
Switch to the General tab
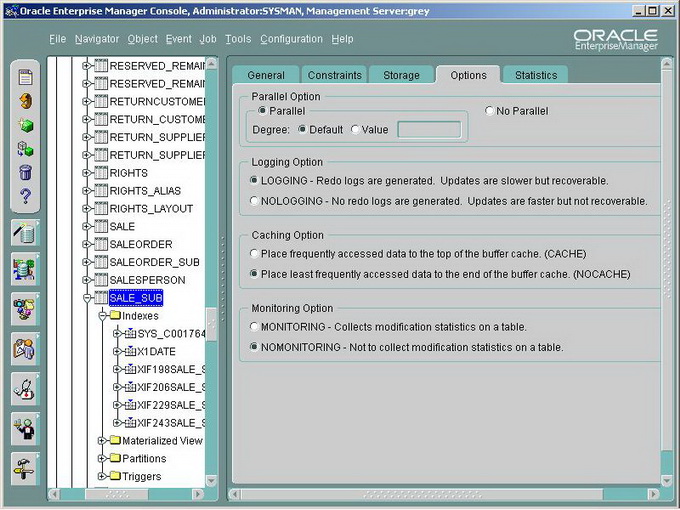pyautogui.click(x=266, y=75)
